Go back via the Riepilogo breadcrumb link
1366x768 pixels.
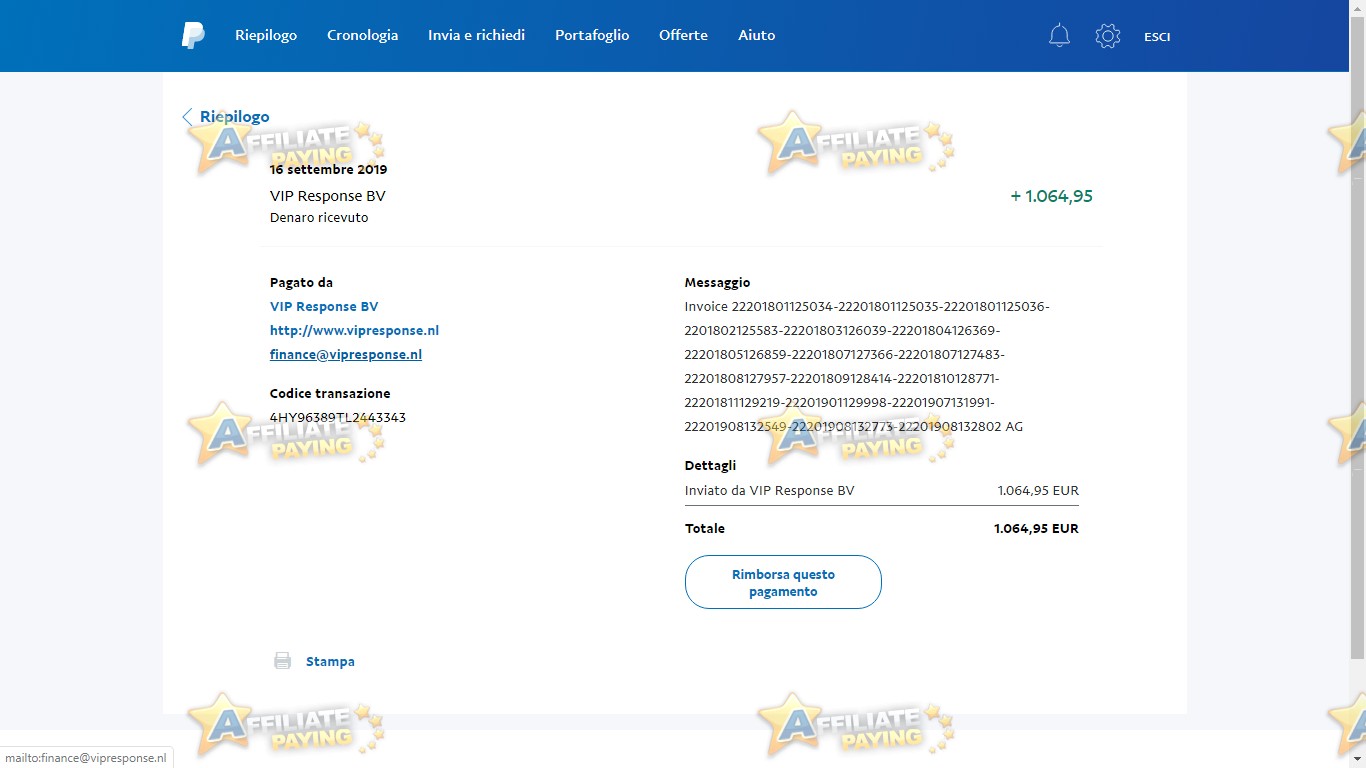coord(235,117)
